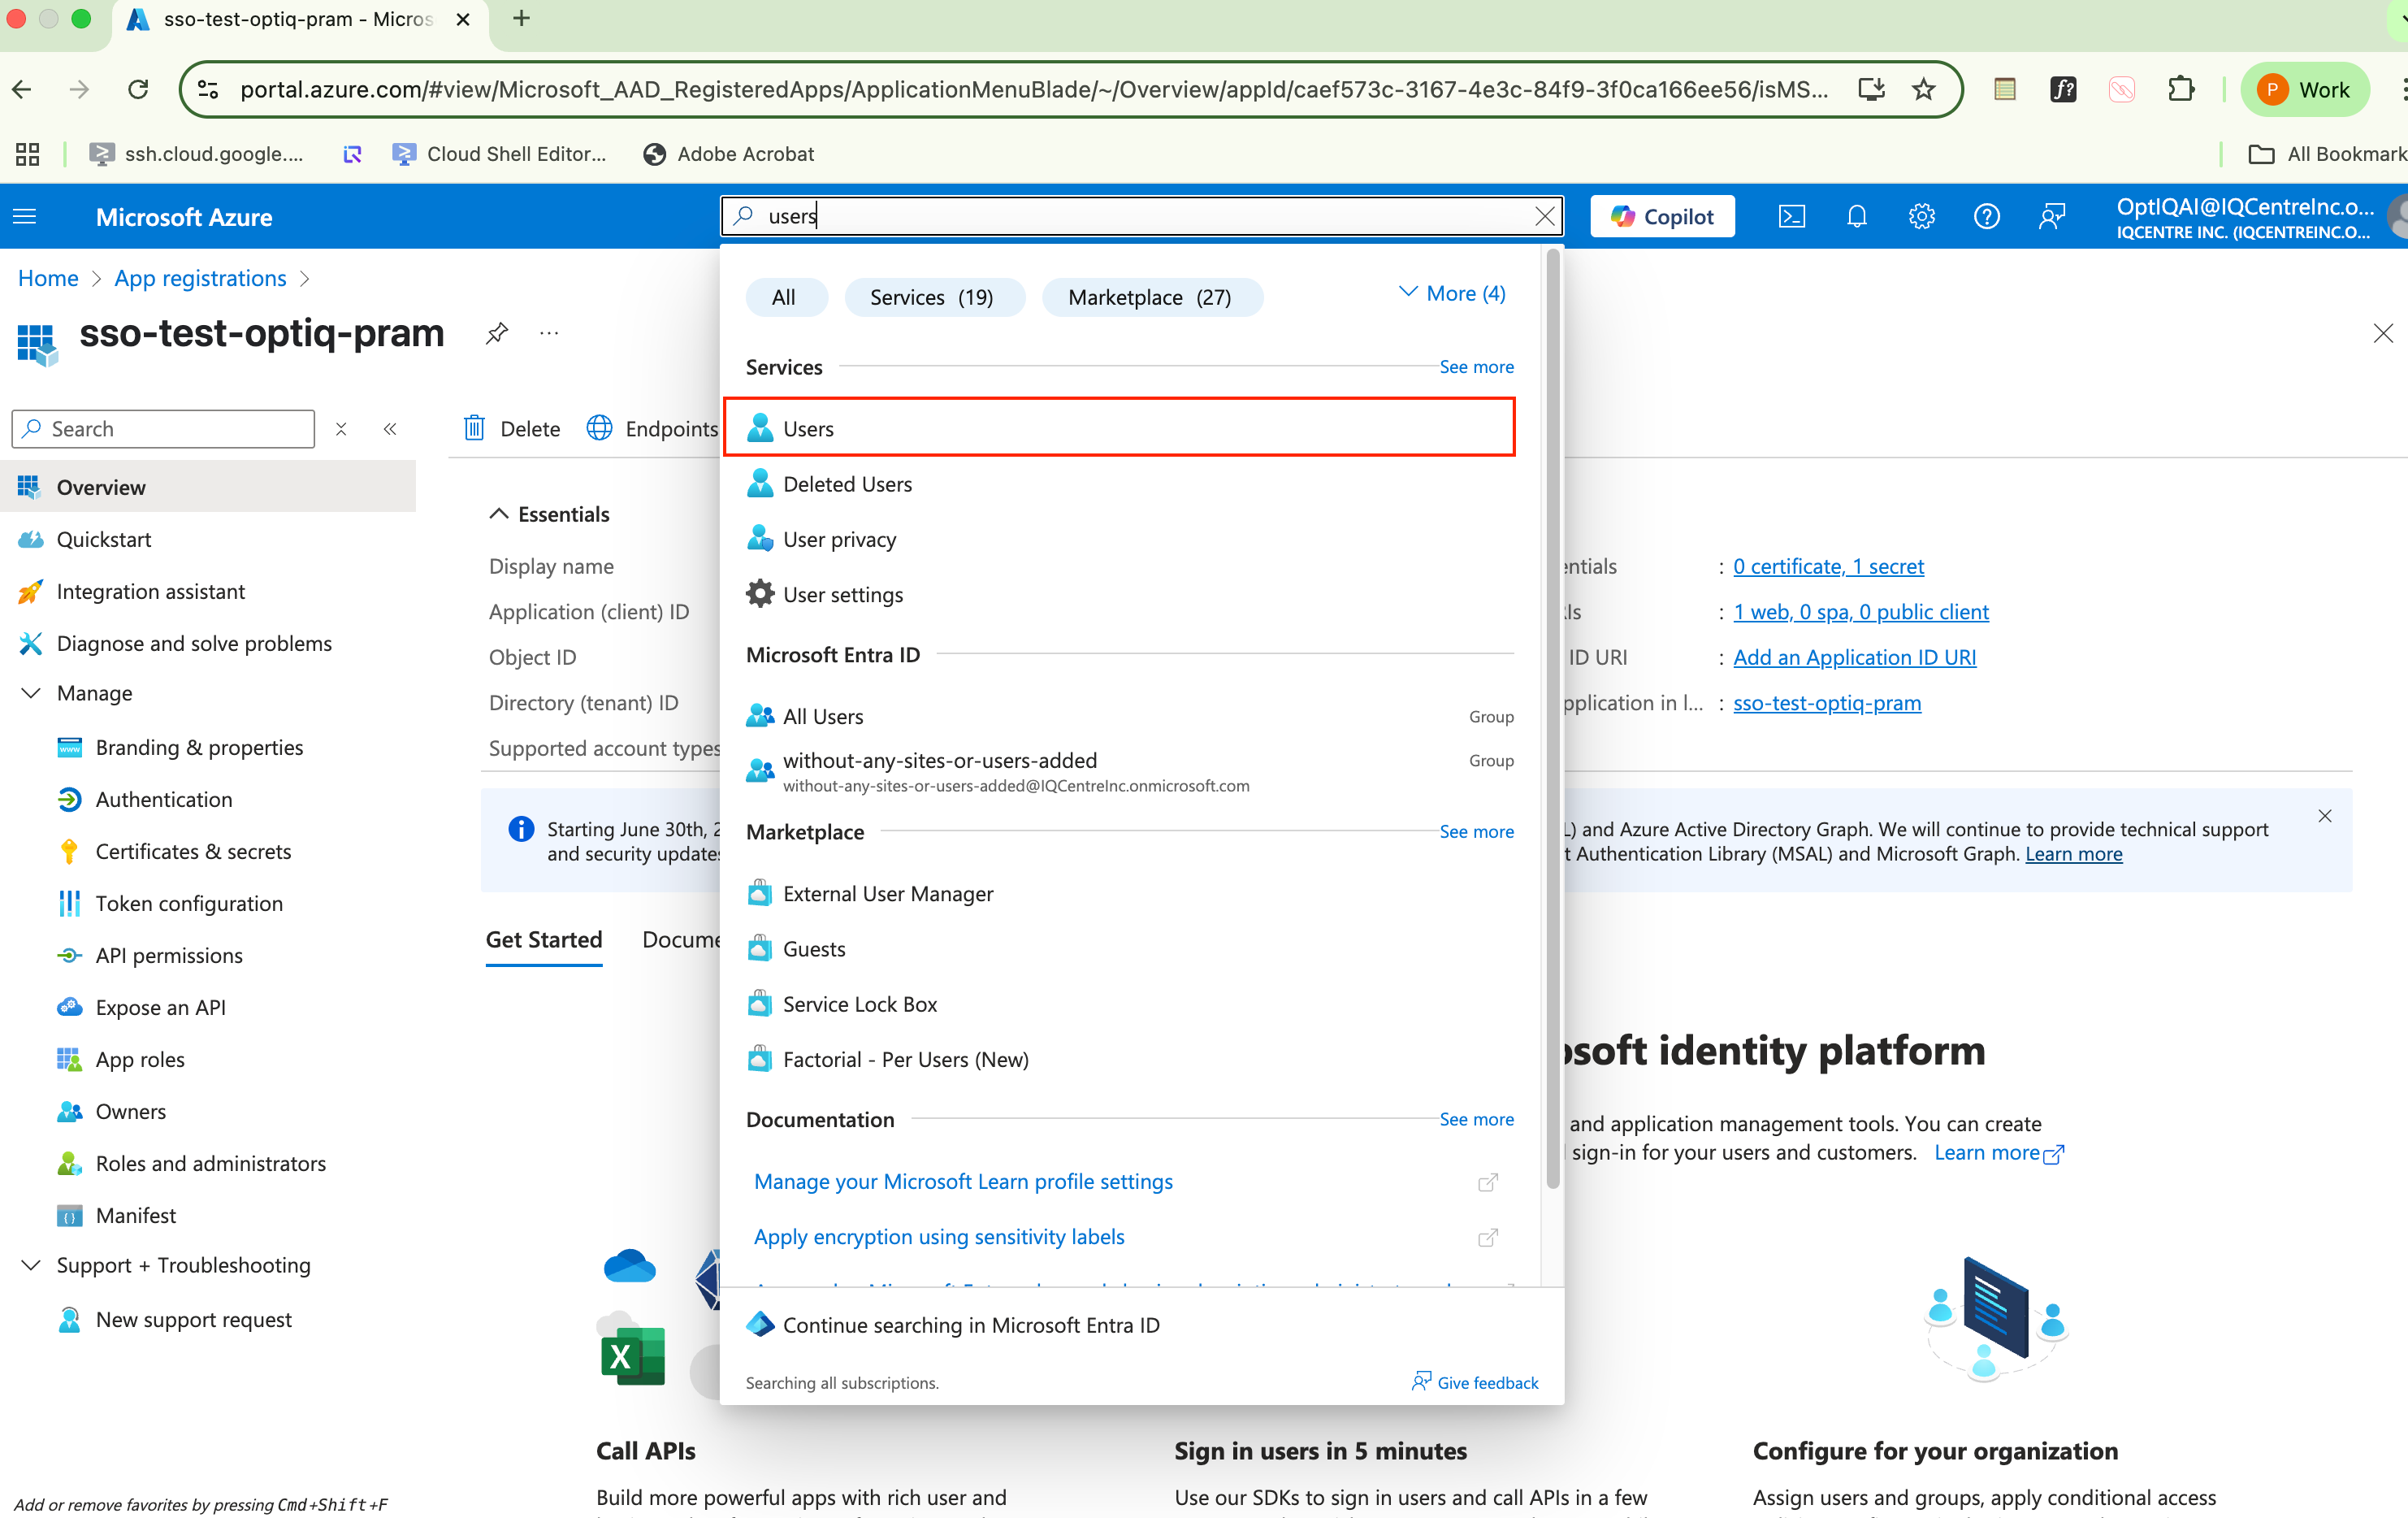
Task: Open Adobe Acrobat bookmark
Action: [x=728, y=154]
